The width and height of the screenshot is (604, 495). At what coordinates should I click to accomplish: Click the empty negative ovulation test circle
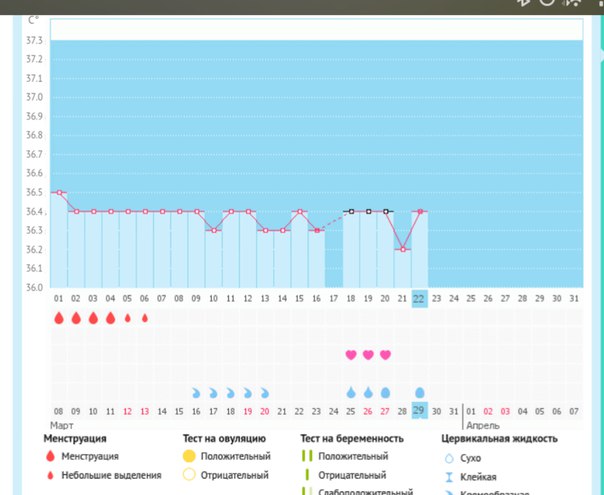(190, 475)
